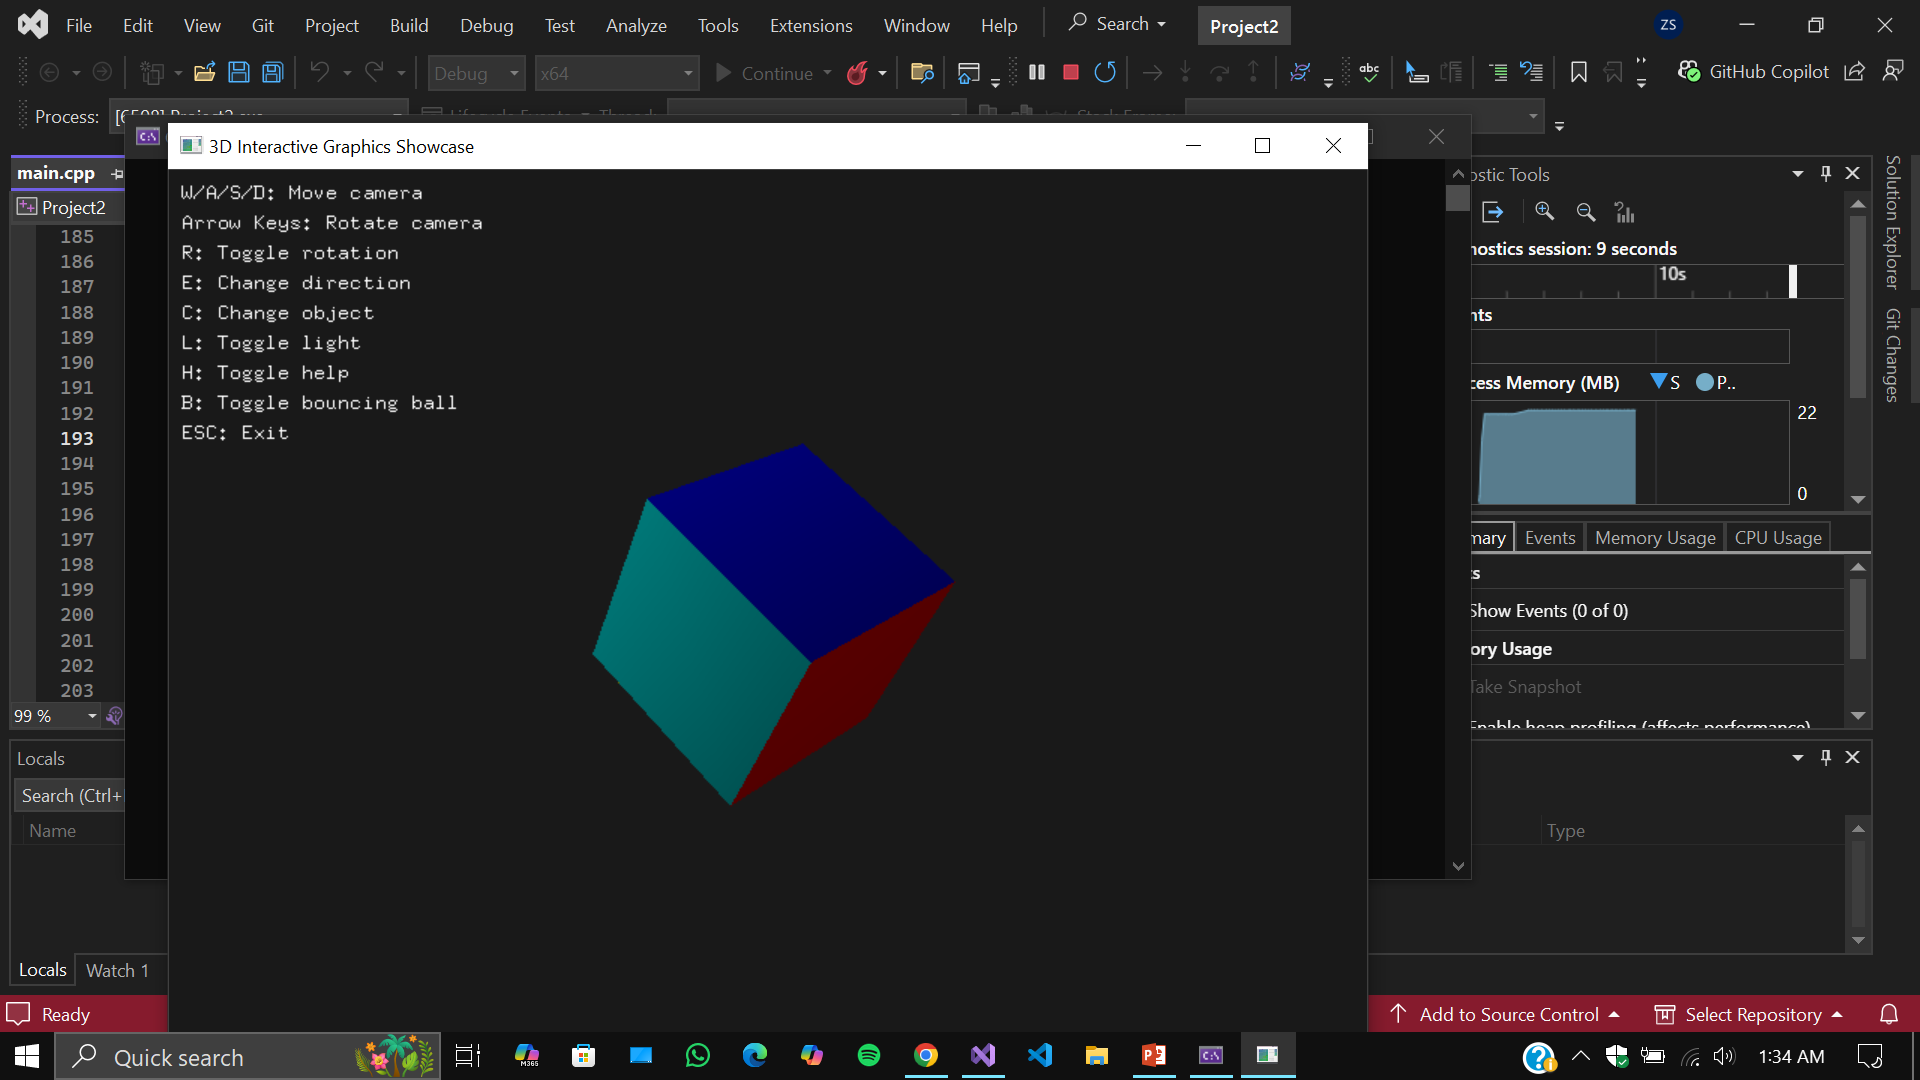
Task: Expand Select Repository menu
Action: click(x=1748, y=1014)
